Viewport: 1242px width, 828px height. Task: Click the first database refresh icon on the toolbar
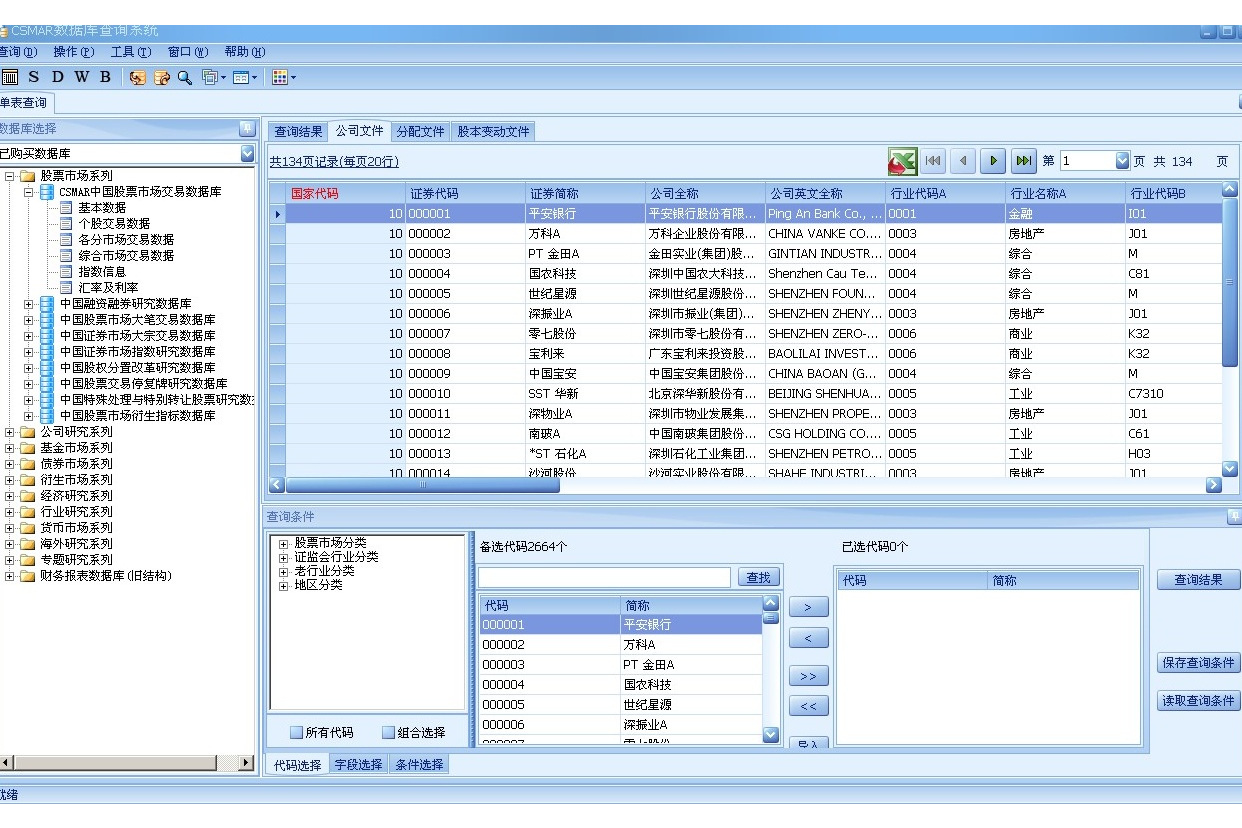(x=139, y=77)
